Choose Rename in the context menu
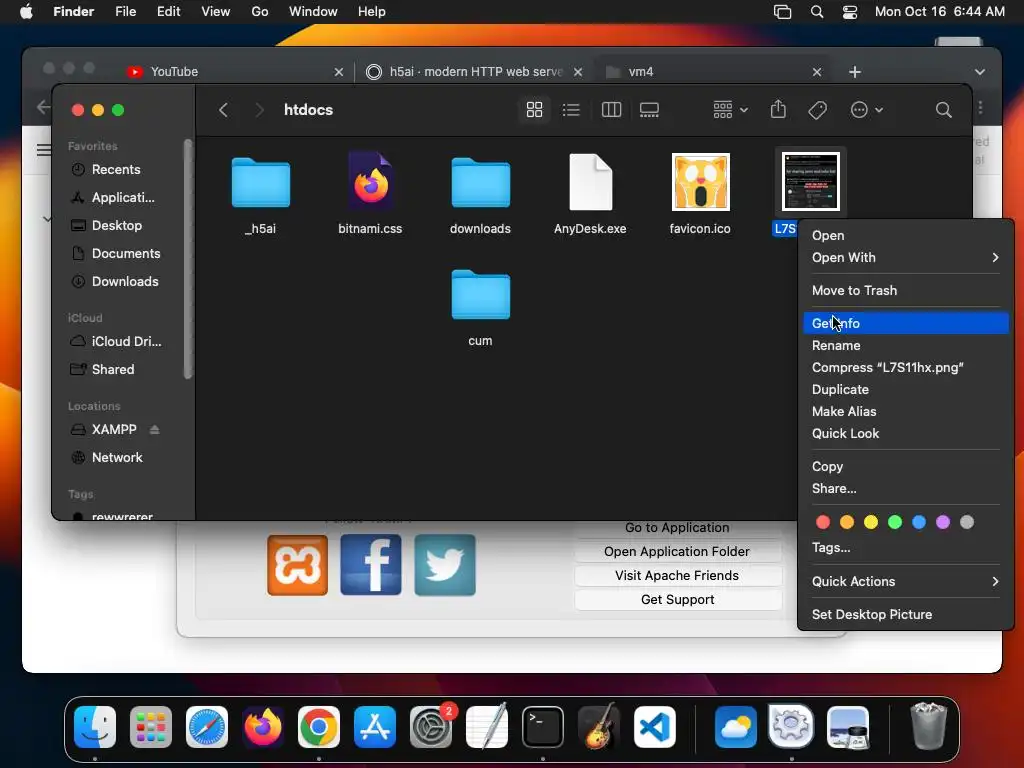This screenshot has height=768, width=1024. [x=906, y=345]
